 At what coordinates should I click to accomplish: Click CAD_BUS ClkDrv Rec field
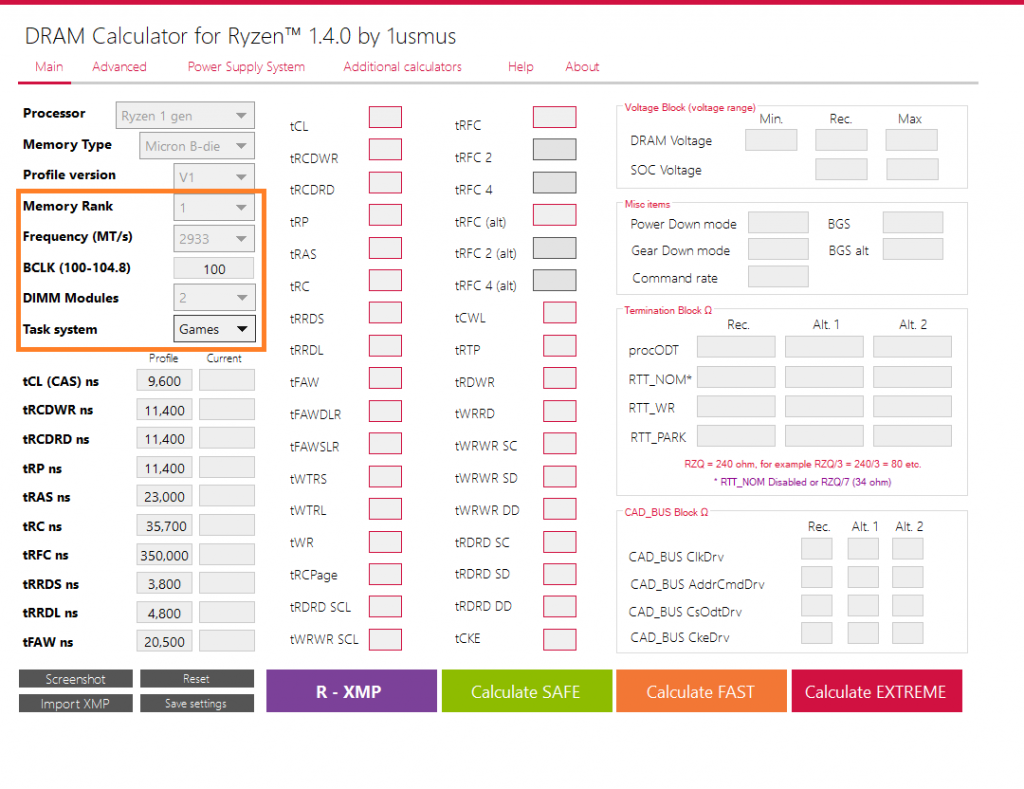click(817, 549)
